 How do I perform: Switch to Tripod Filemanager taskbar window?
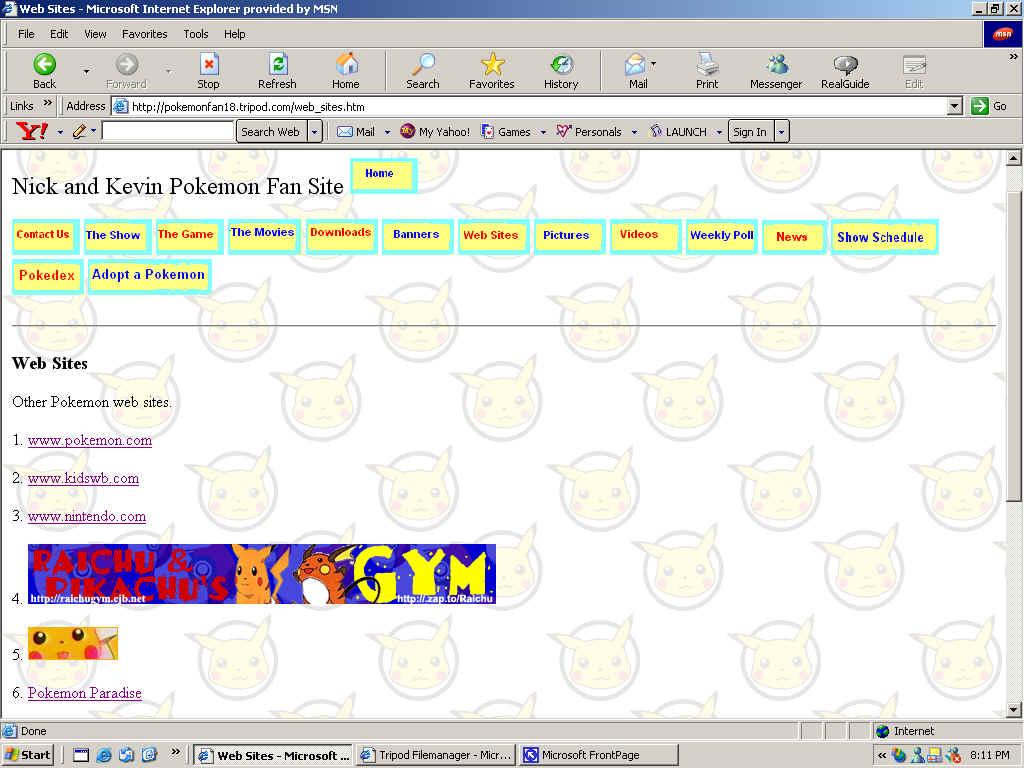click(x=436, y=756)
